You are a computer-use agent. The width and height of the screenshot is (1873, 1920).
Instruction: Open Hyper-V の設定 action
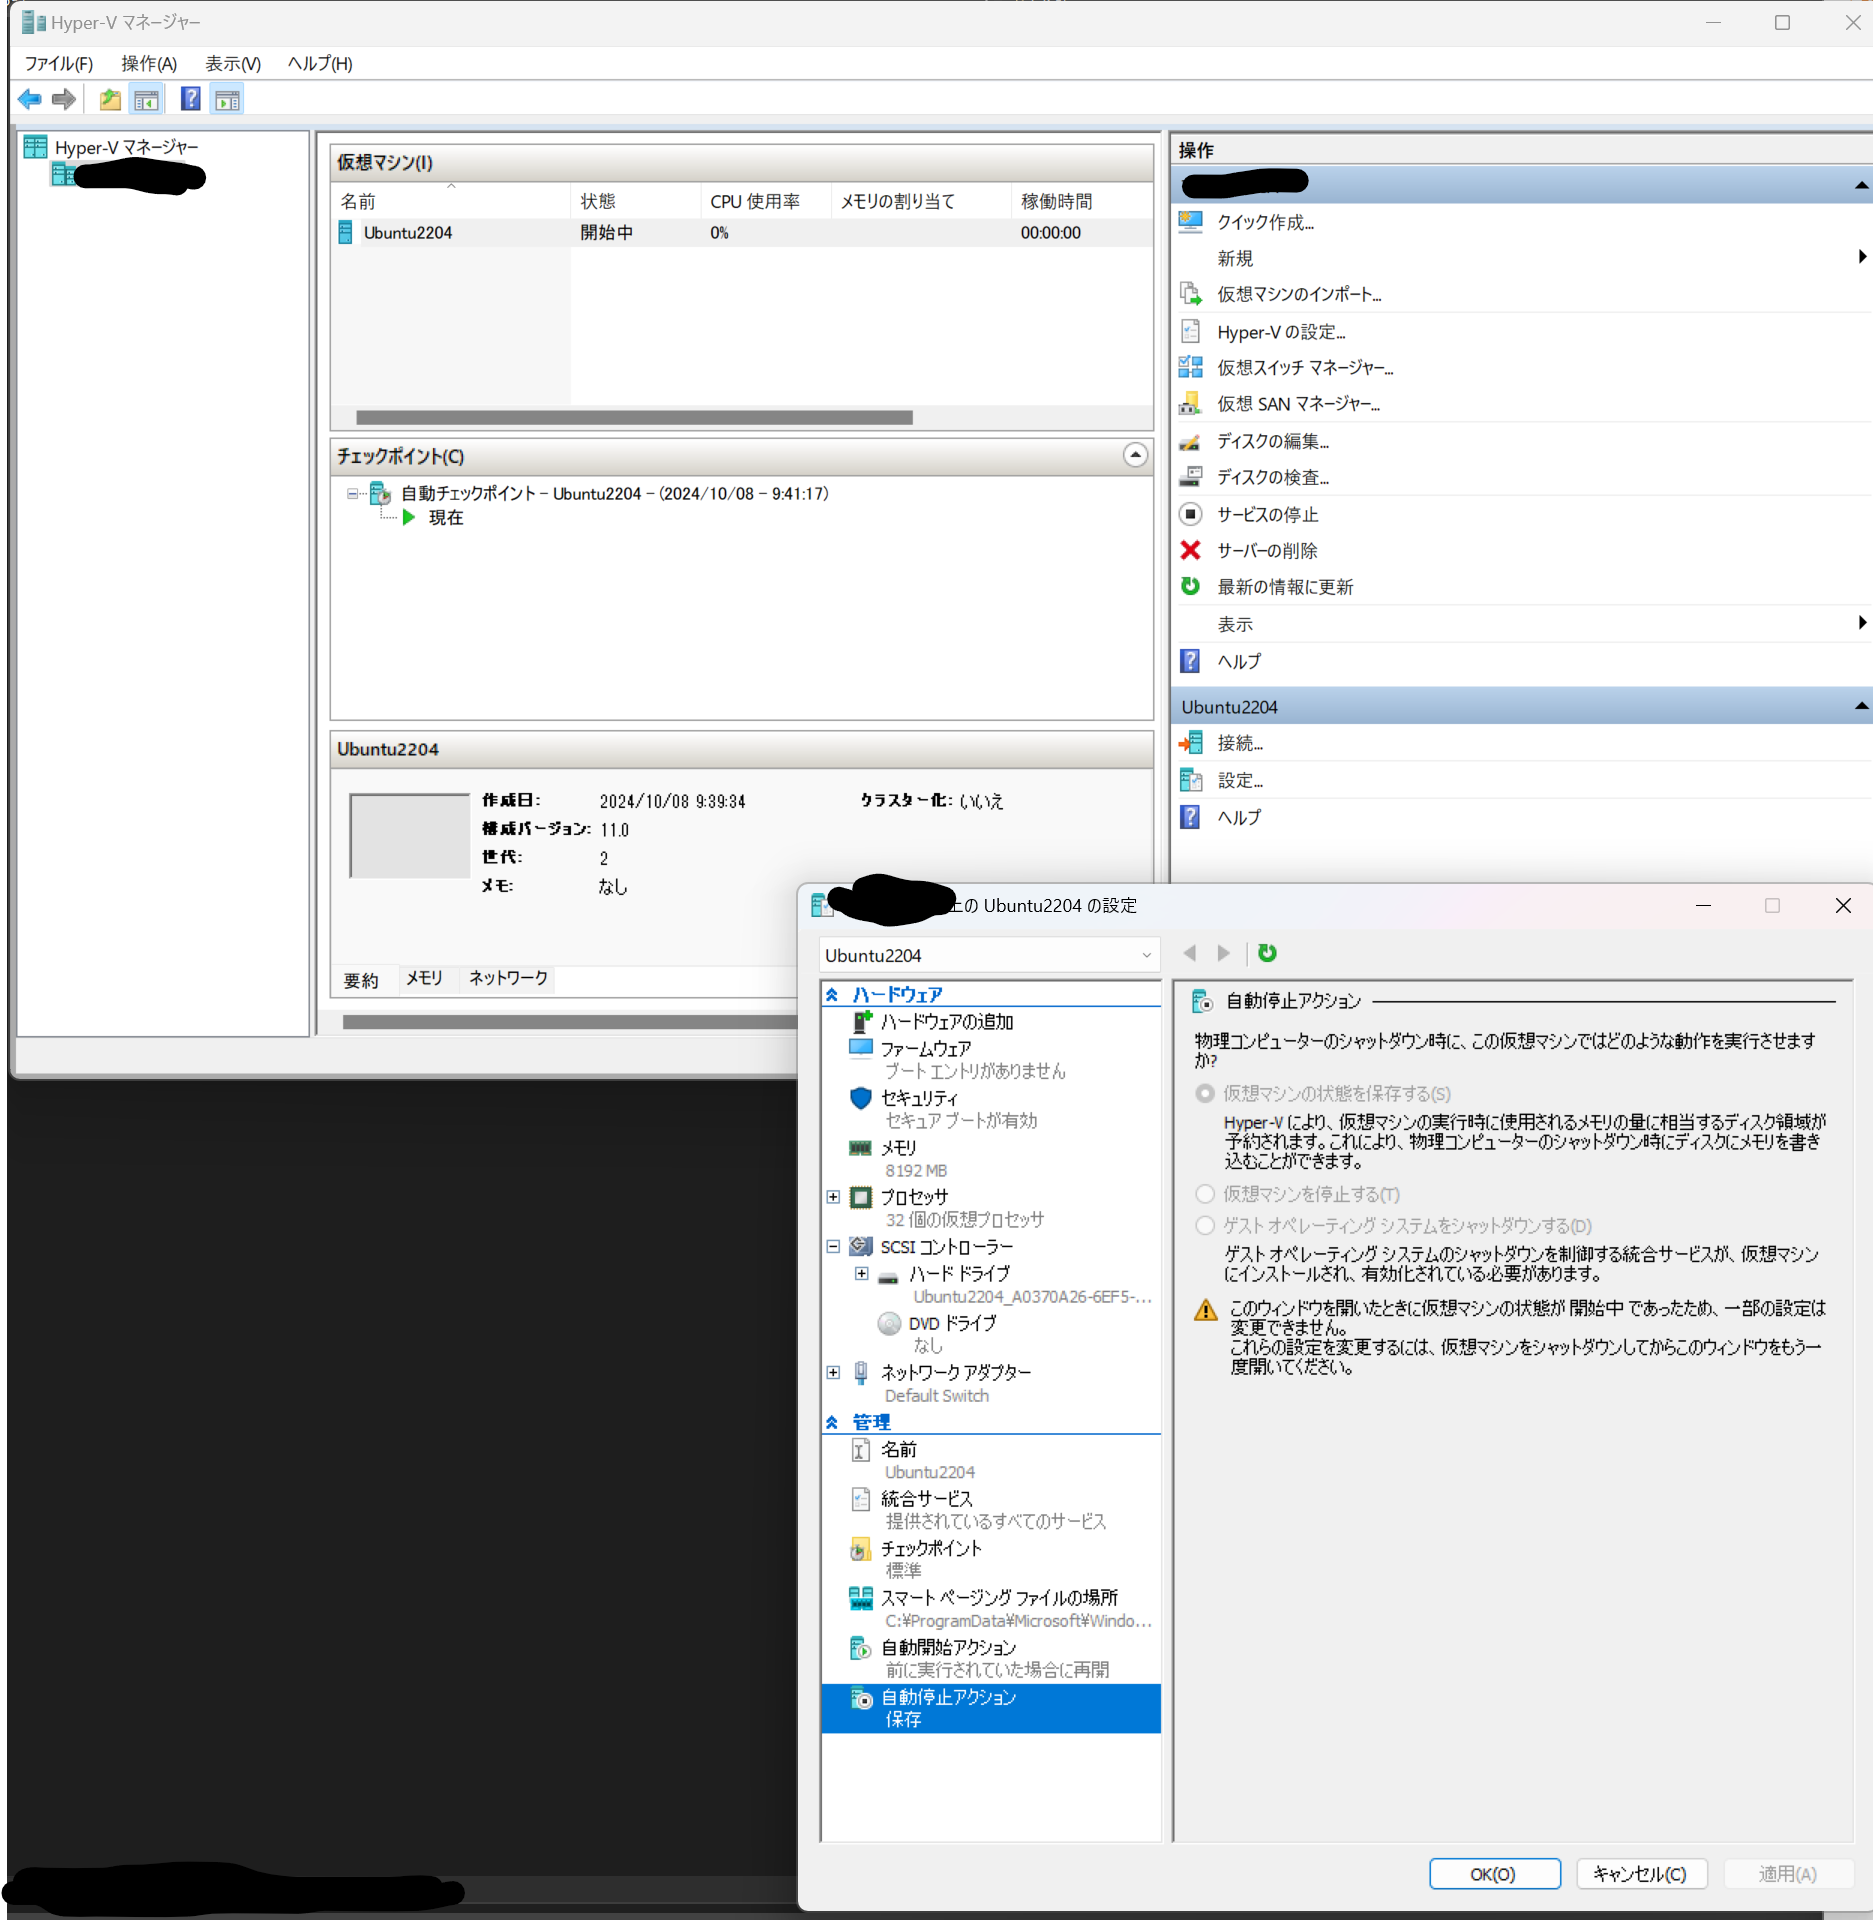tap(1280, 332)
